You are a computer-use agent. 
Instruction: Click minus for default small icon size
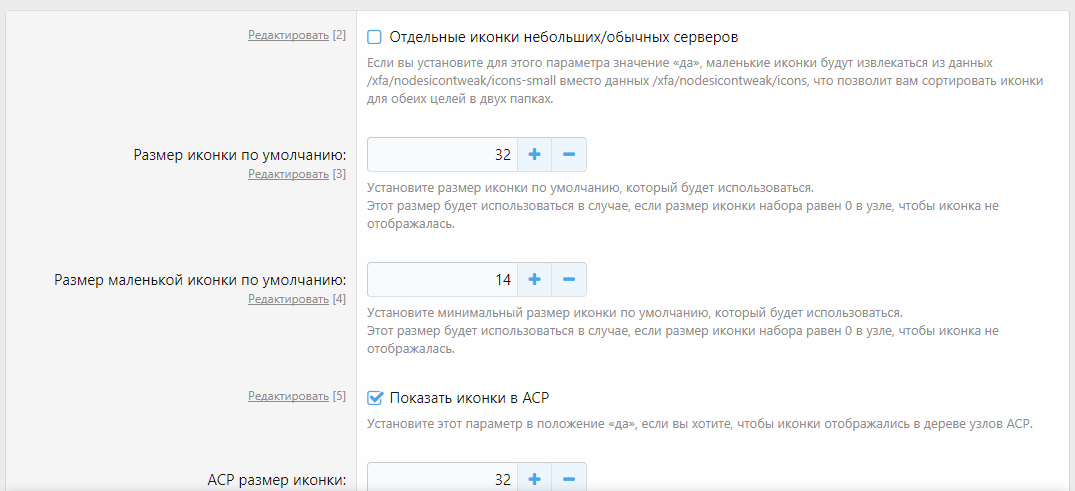pyautogui.click(x=569, y=280)
